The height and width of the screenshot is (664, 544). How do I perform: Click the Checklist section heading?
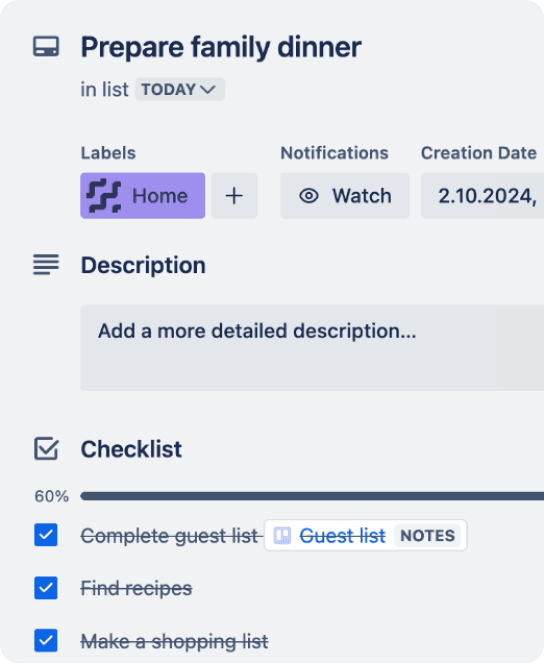click(131, 449)
